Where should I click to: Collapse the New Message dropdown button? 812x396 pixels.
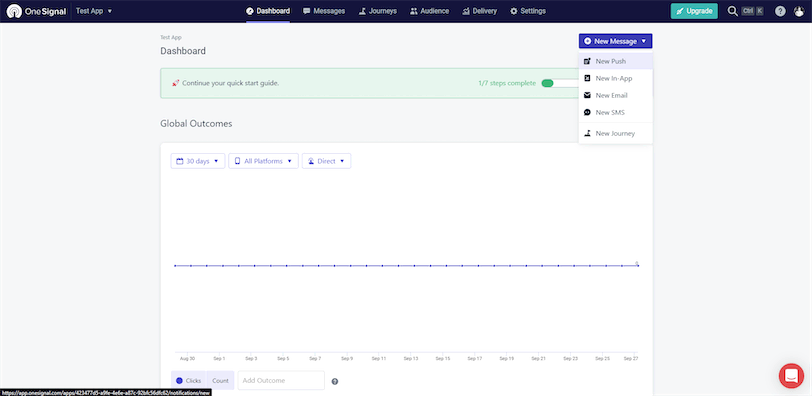615,41
